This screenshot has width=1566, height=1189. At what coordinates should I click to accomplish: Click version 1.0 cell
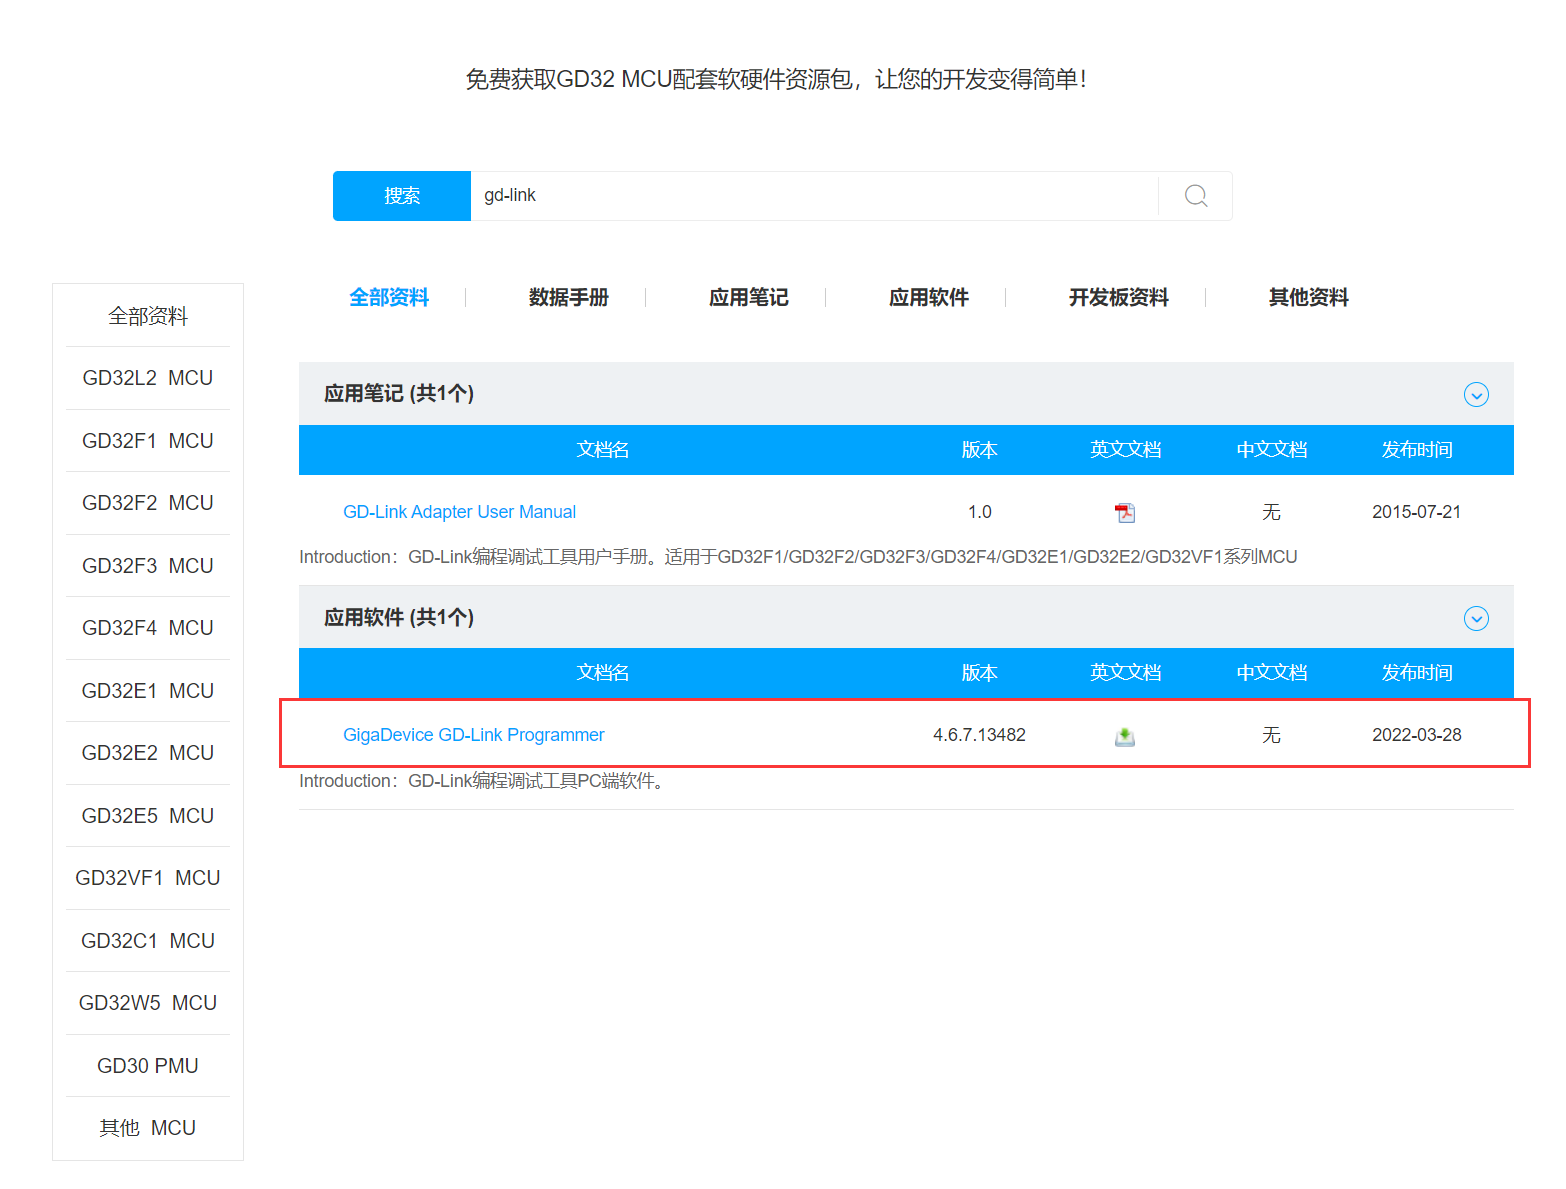click(x=980, y=512)
